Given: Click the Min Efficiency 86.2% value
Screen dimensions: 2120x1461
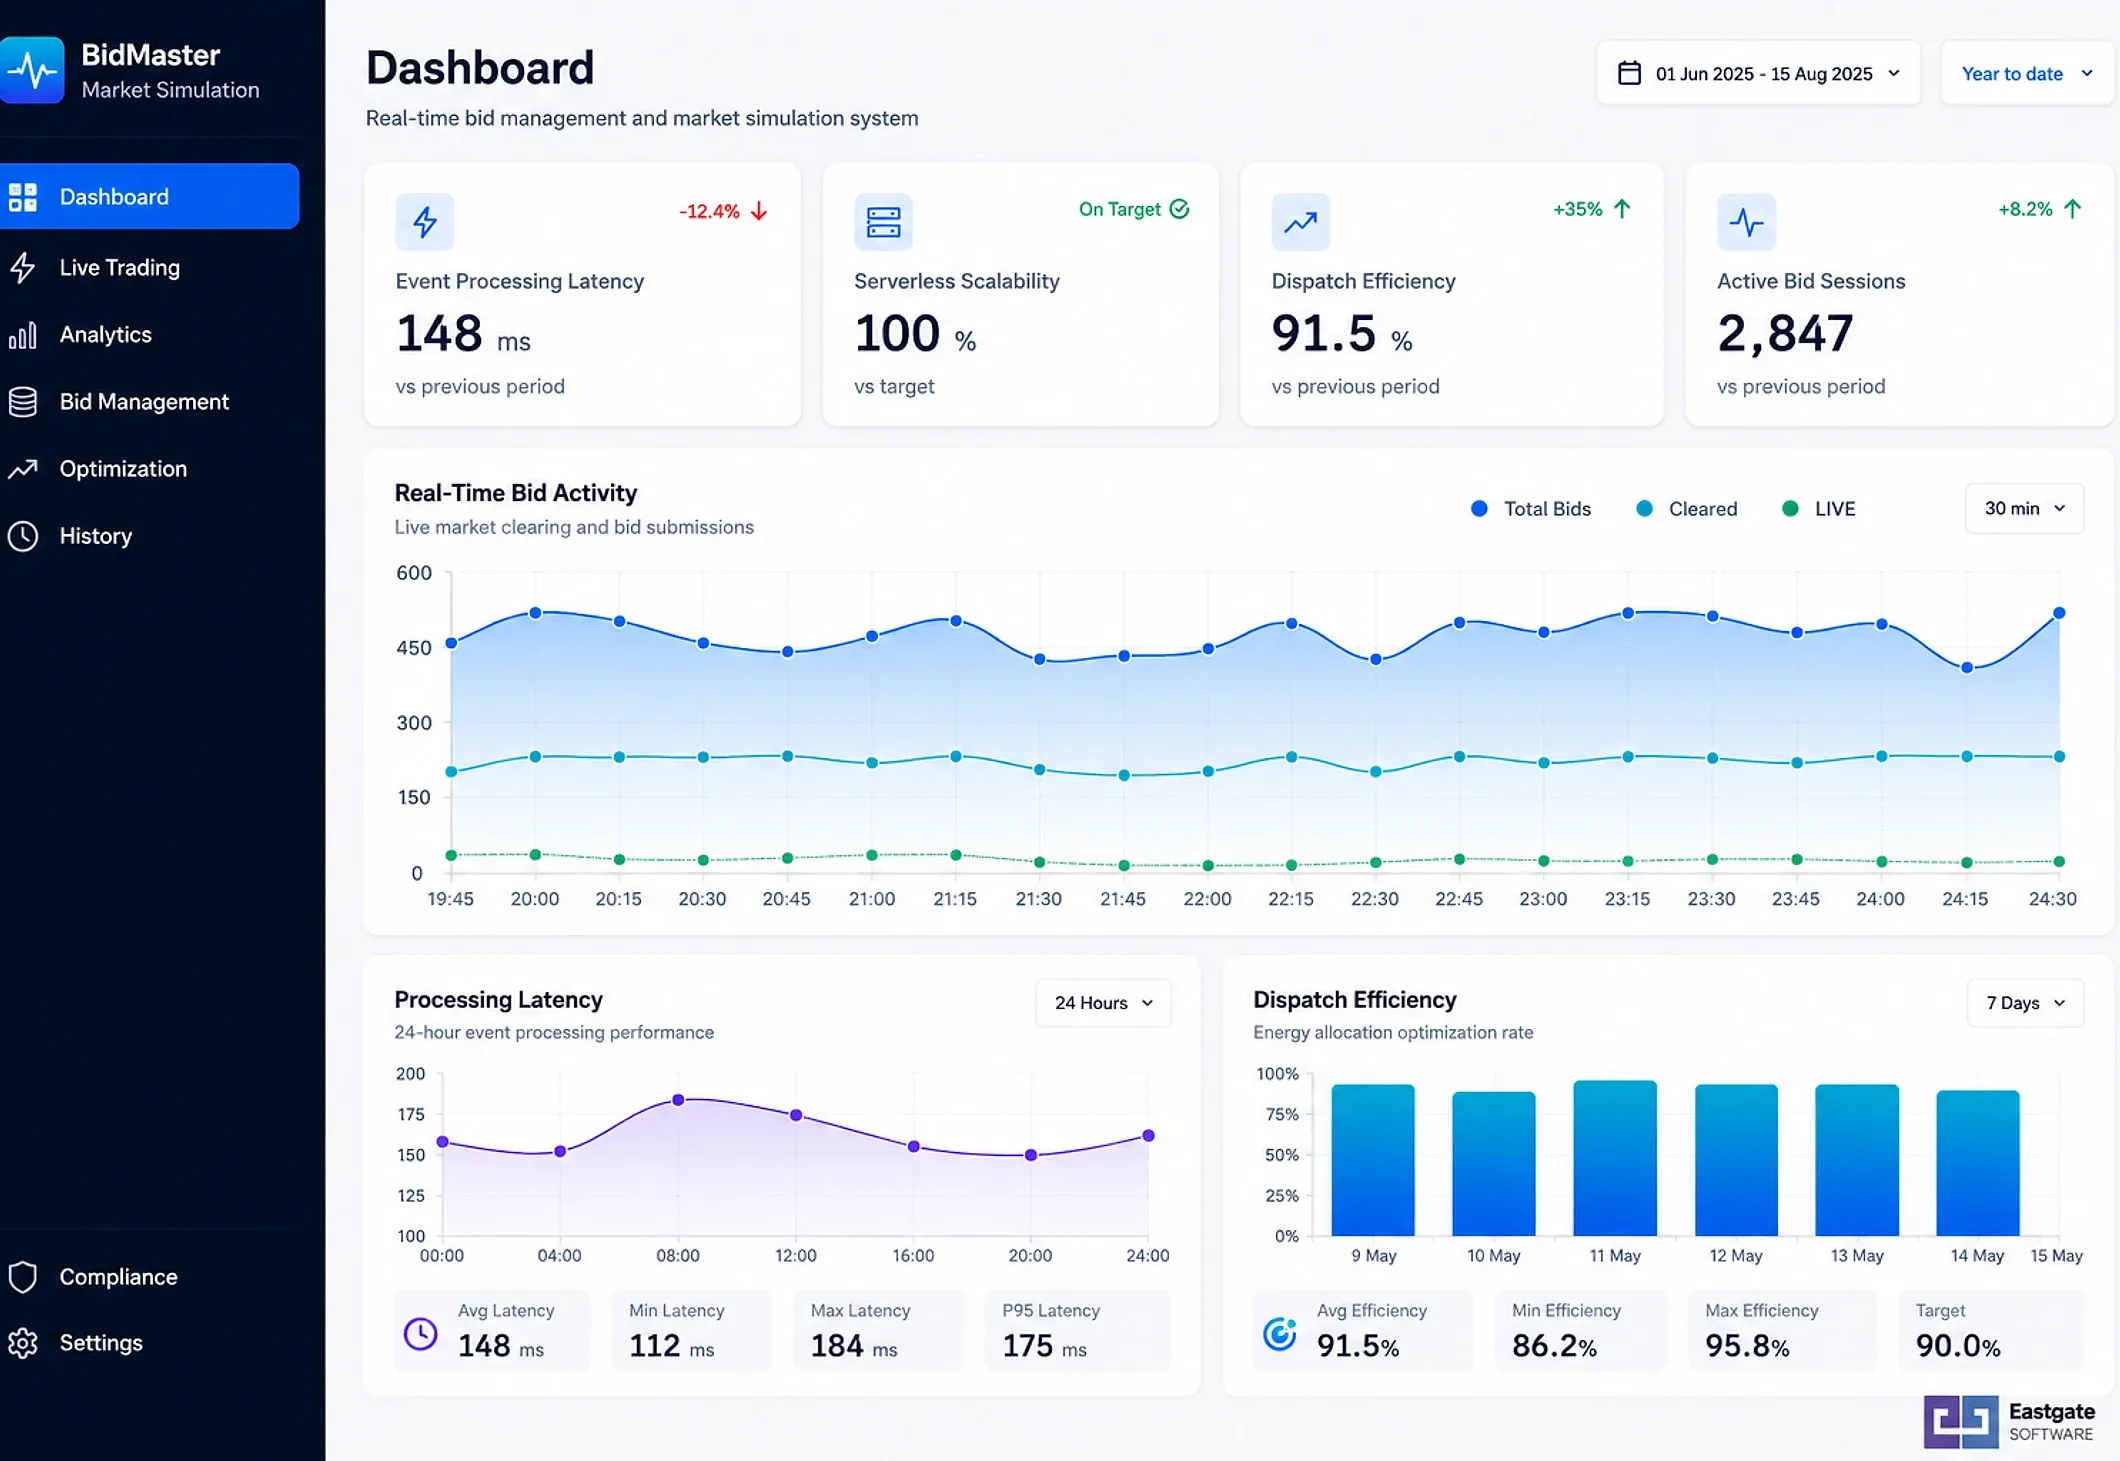Looking at the screenshot, I should [1555, 1346].
